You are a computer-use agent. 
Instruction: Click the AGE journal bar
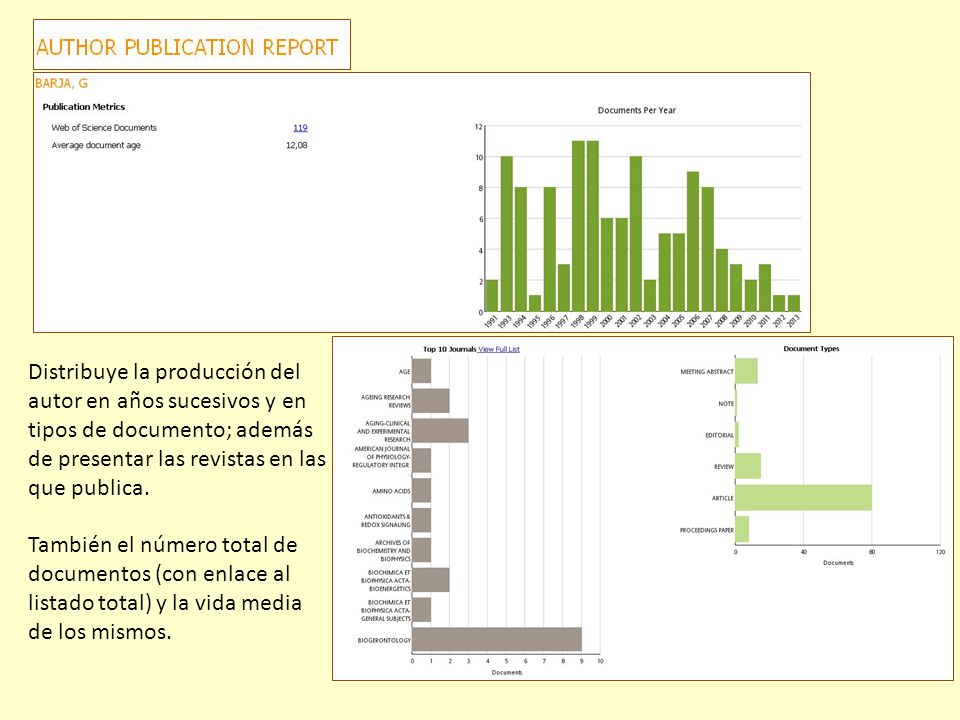tap(422, 371)
